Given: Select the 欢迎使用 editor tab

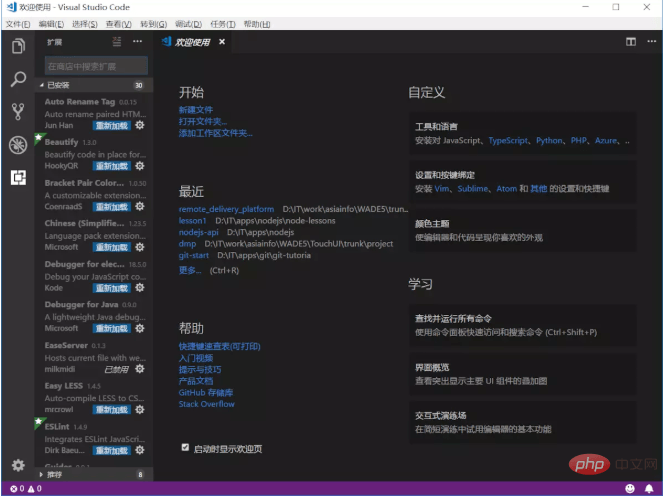Looking at the screenshot, I should [193, 42].
